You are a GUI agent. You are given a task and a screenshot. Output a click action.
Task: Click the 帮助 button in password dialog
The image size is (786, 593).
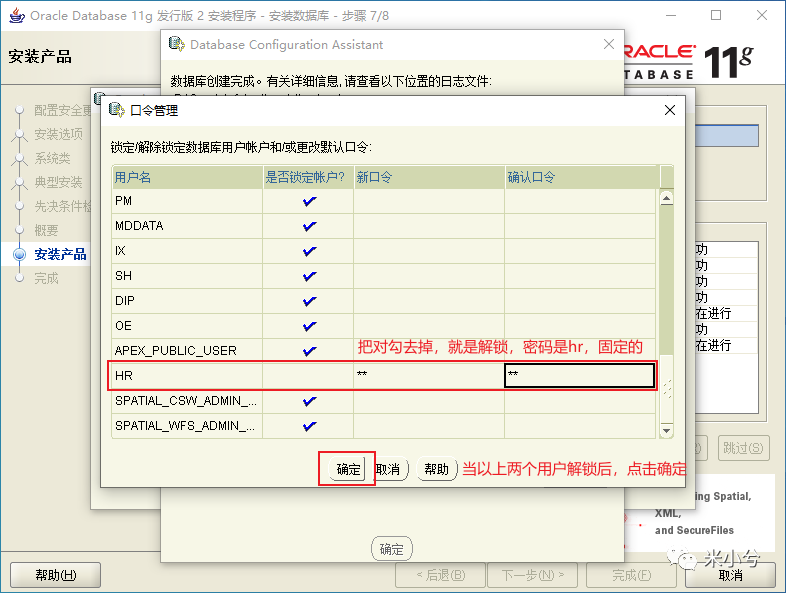[x=437, y=469]
